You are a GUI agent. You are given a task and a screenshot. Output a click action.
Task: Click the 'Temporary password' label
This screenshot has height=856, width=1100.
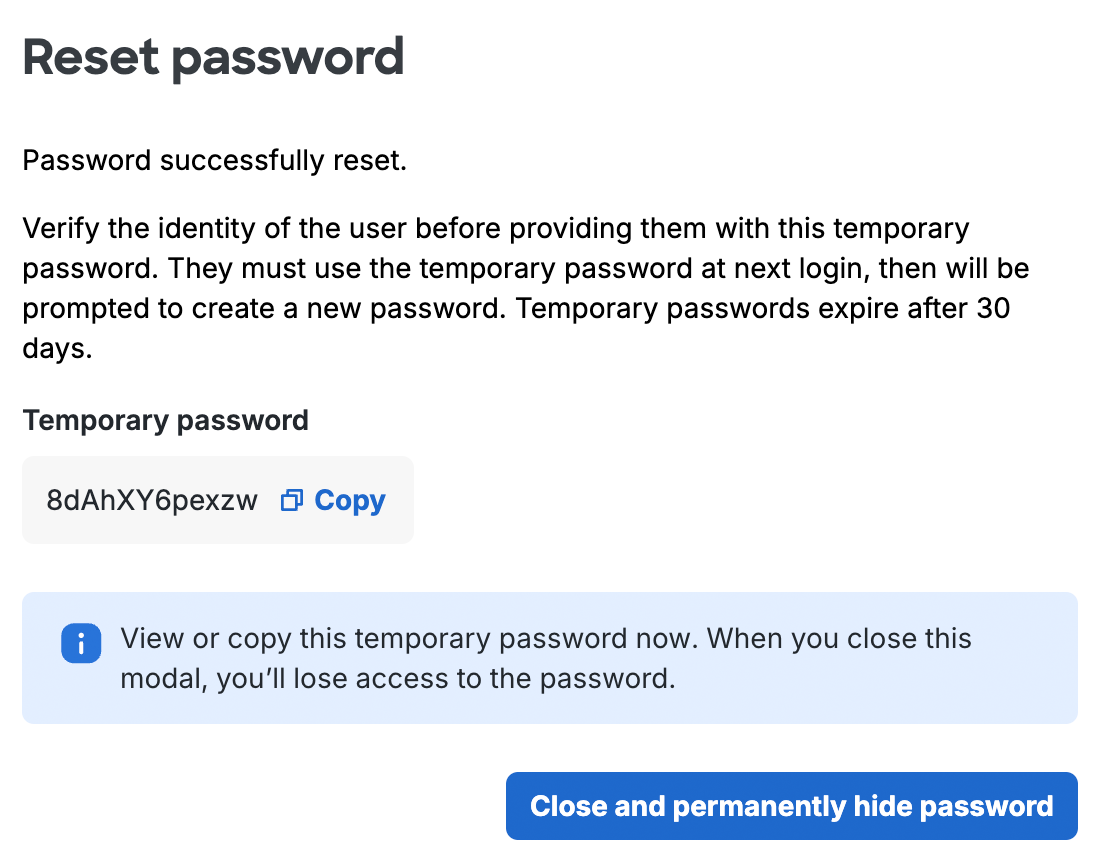pyautogui.click(x=165, y=420)
